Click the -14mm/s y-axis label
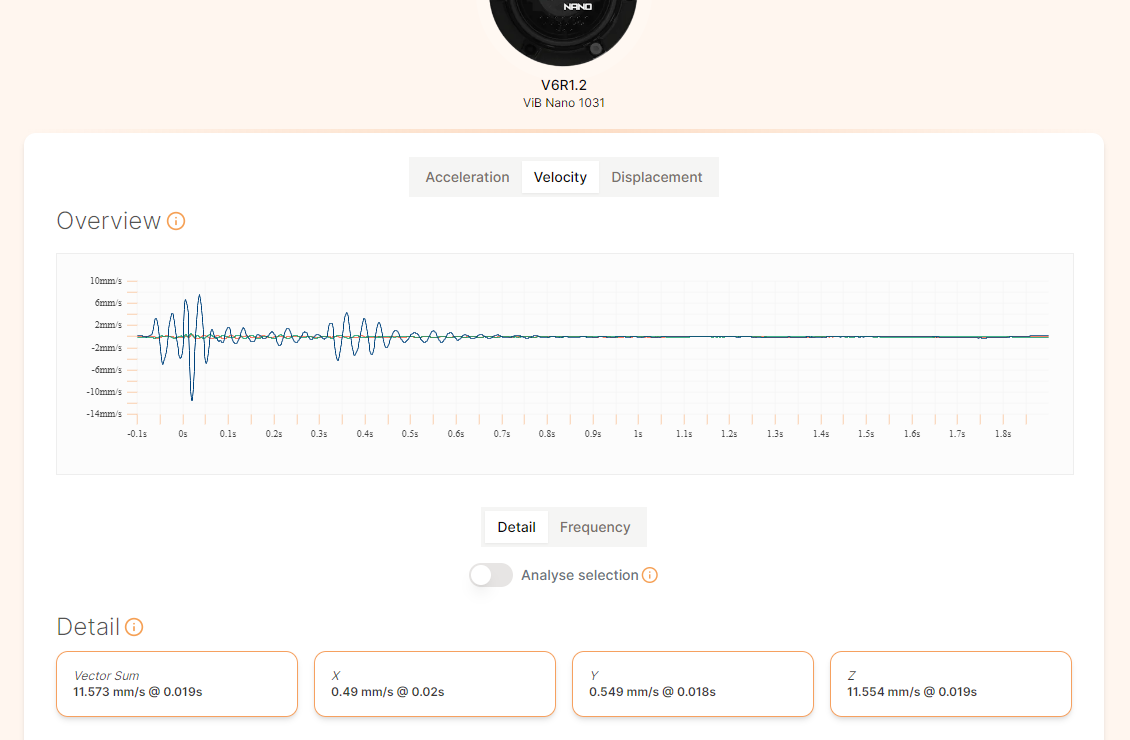 [104, 414]
